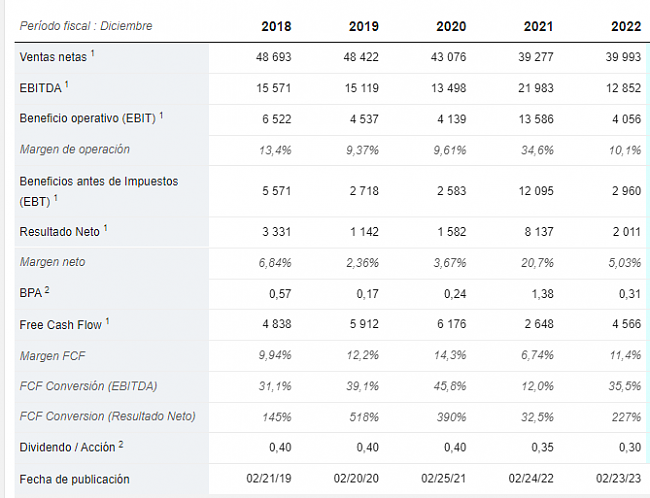Screen dimensions: 650x498
Task: Select the 2021 column header
Action: click(x=538, y=27)
